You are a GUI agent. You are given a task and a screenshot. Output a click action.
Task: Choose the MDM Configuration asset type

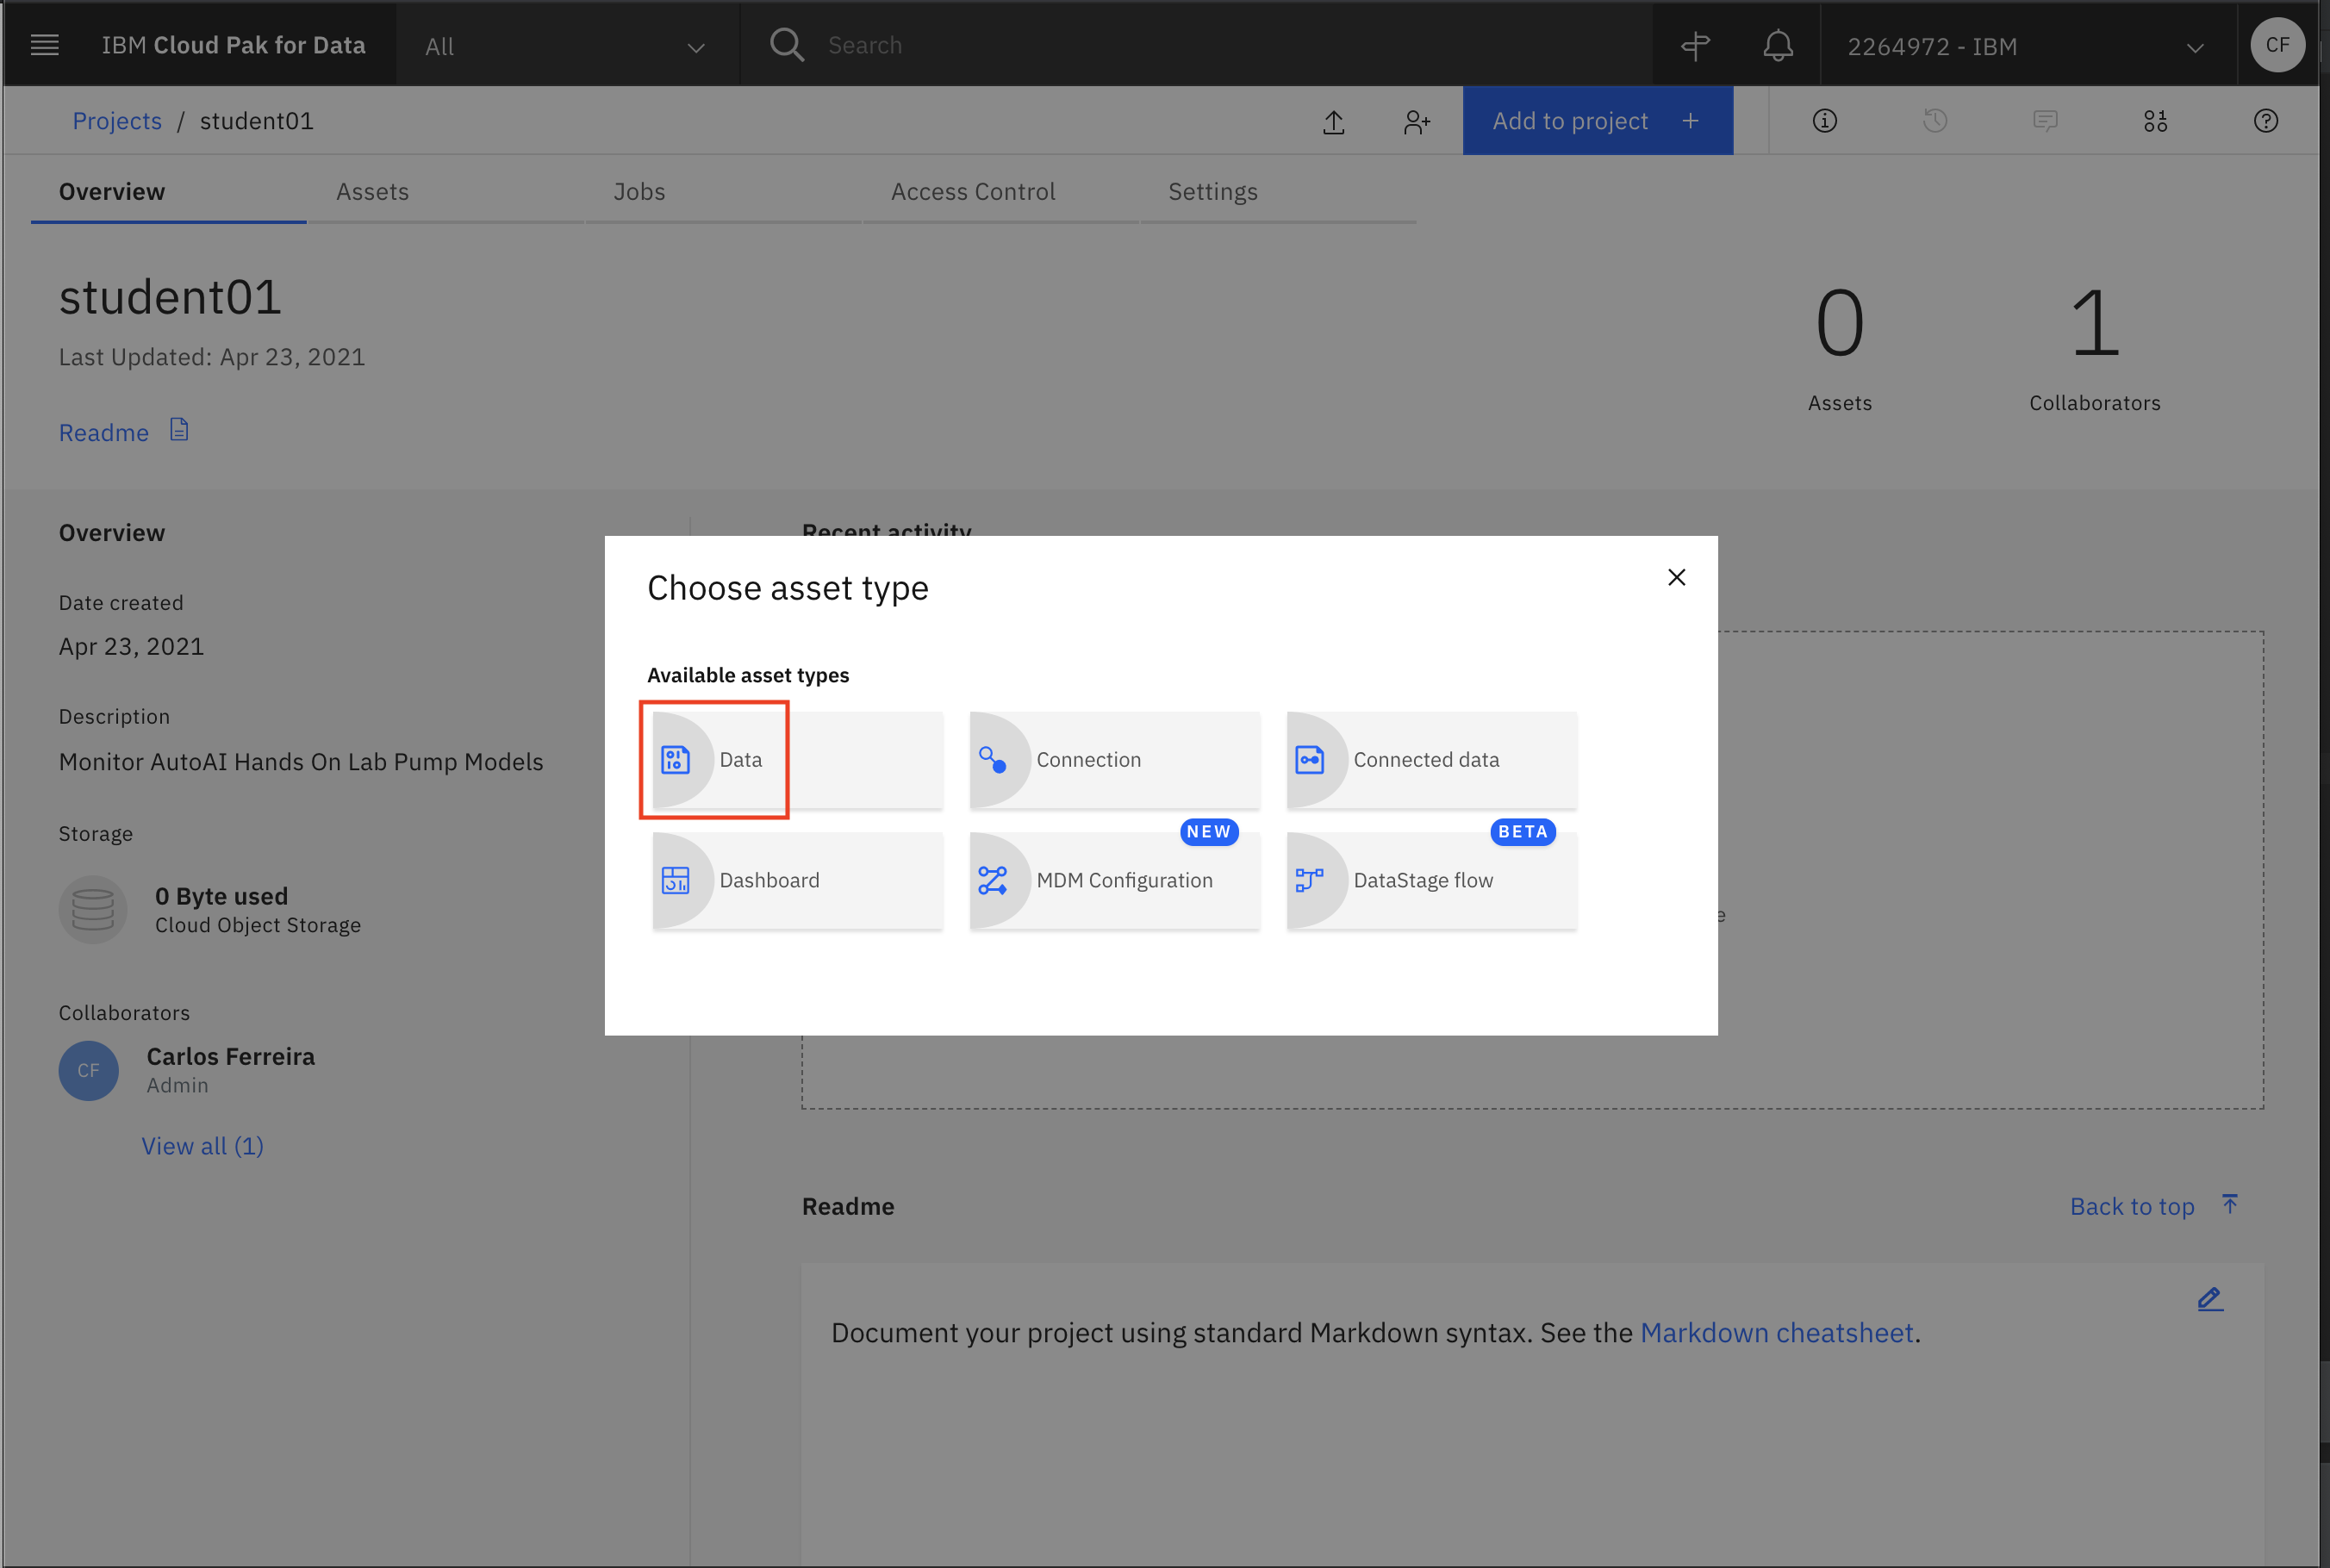pyautogui.click(x=1115, y=880)
